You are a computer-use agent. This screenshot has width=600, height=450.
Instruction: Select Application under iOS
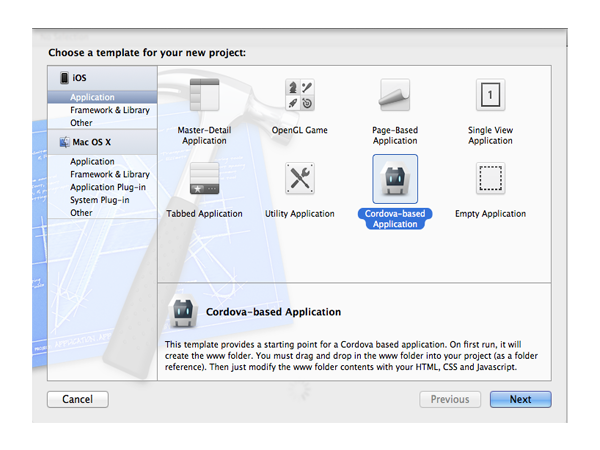[92, 98]
